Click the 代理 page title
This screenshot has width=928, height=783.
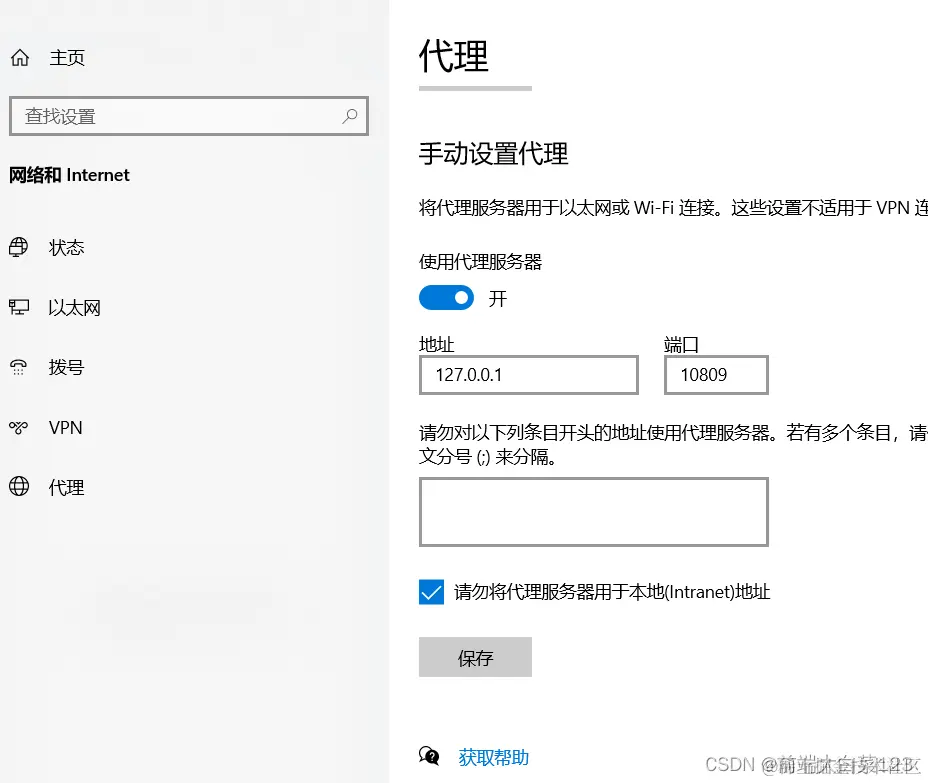coord(454,56)
